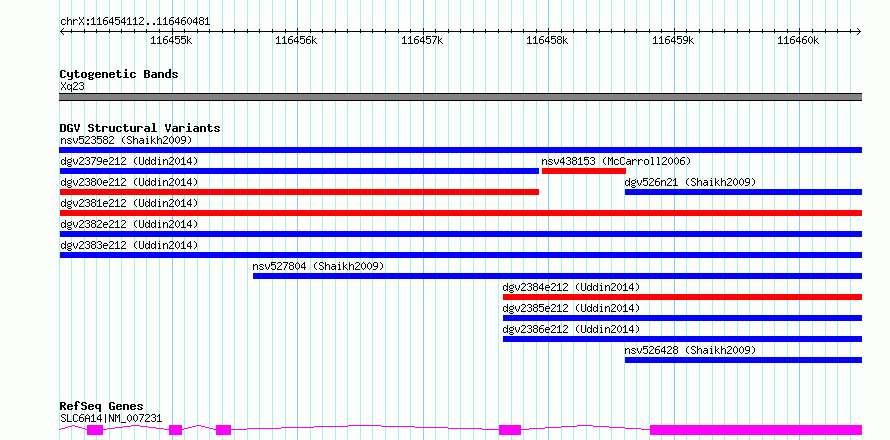Click the dgv2384e212 (Uddin2014) label

point(572,287)
